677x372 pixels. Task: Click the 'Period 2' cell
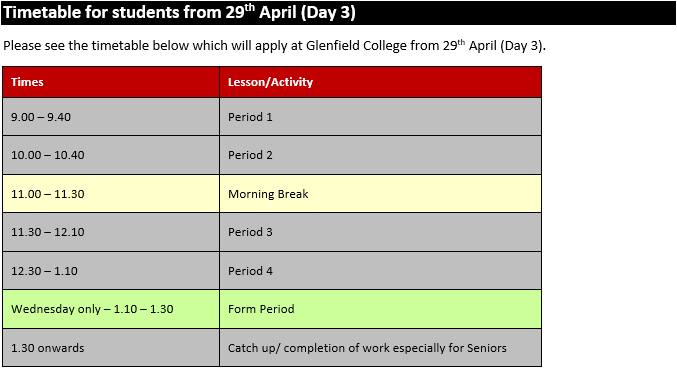380,155
